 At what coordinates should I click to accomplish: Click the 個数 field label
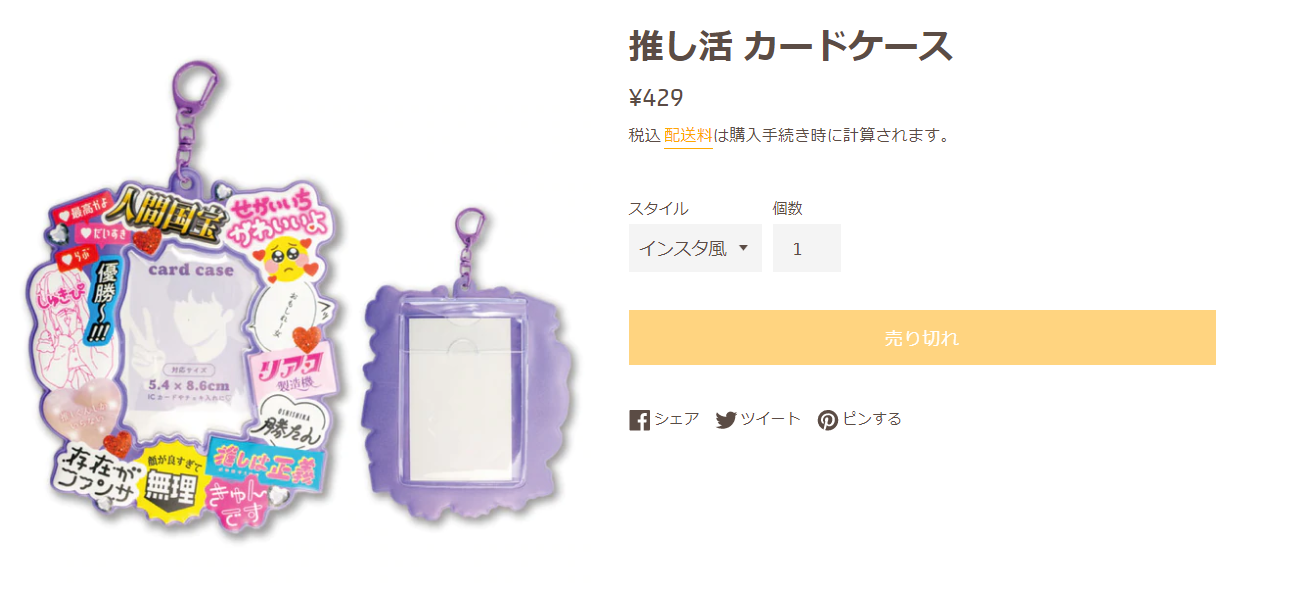788,208
